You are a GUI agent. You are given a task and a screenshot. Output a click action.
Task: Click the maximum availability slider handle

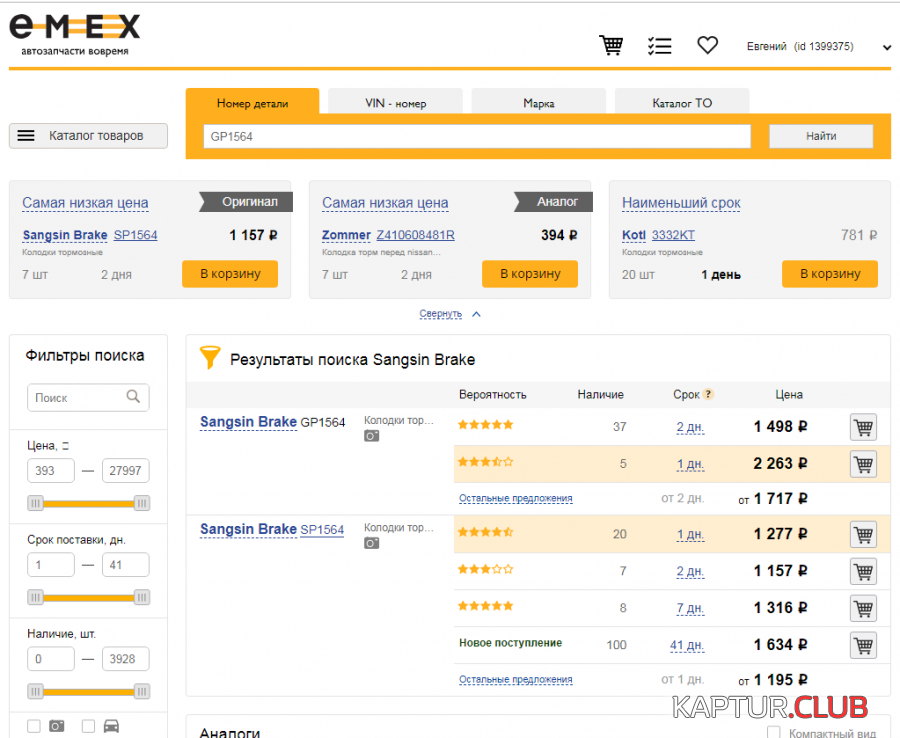click(142, 692)
